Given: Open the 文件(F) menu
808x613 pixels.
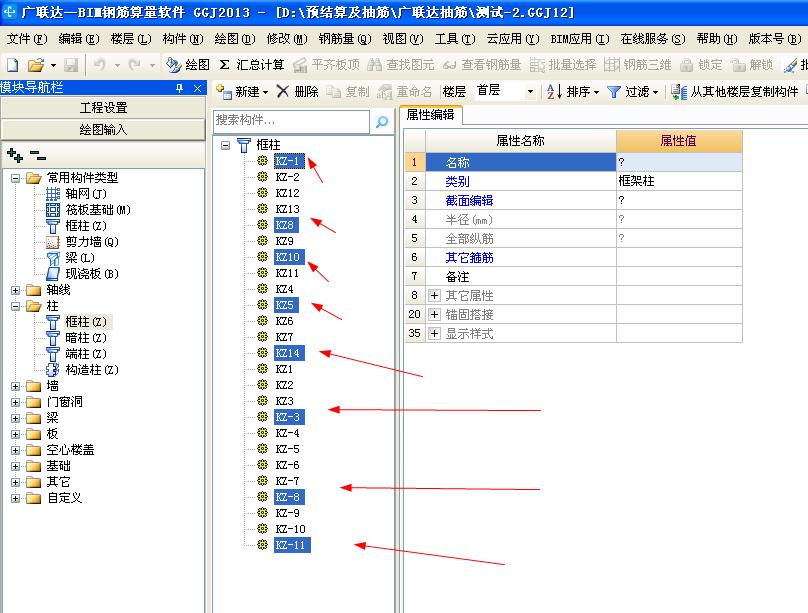Looking at the screenshot, I should (x=27, y=39).
